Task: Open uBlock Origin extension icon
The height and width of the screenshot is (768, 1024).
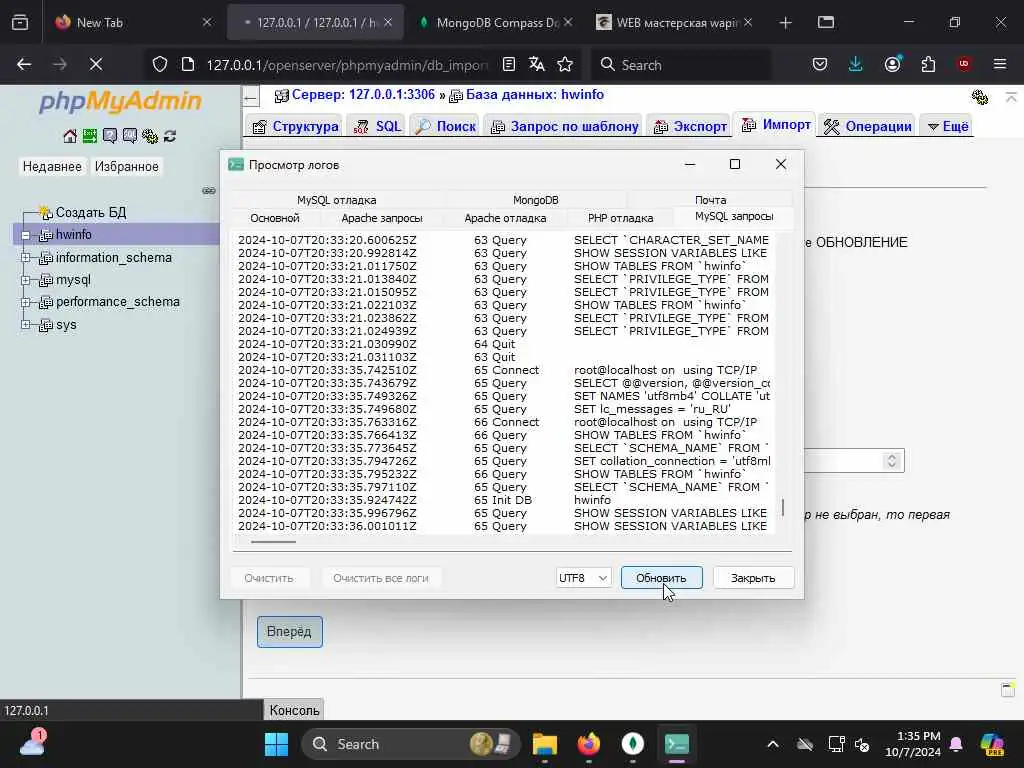Action: [x=964, y=64]
